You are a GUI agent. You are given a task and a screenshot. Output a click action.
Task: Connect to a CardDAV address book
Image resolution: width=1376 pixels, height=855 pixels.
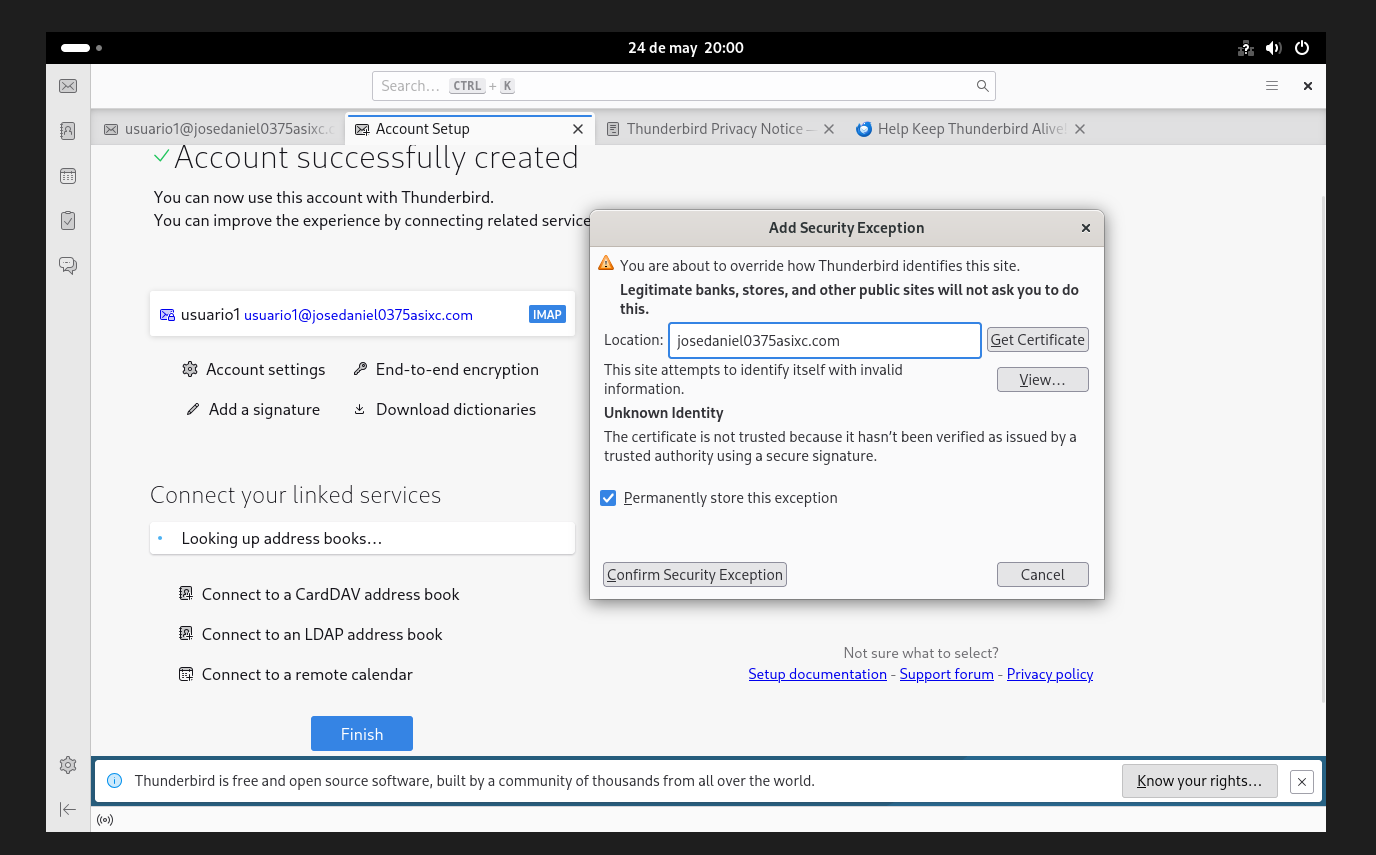pyautogui.click(x=319, y=594)
